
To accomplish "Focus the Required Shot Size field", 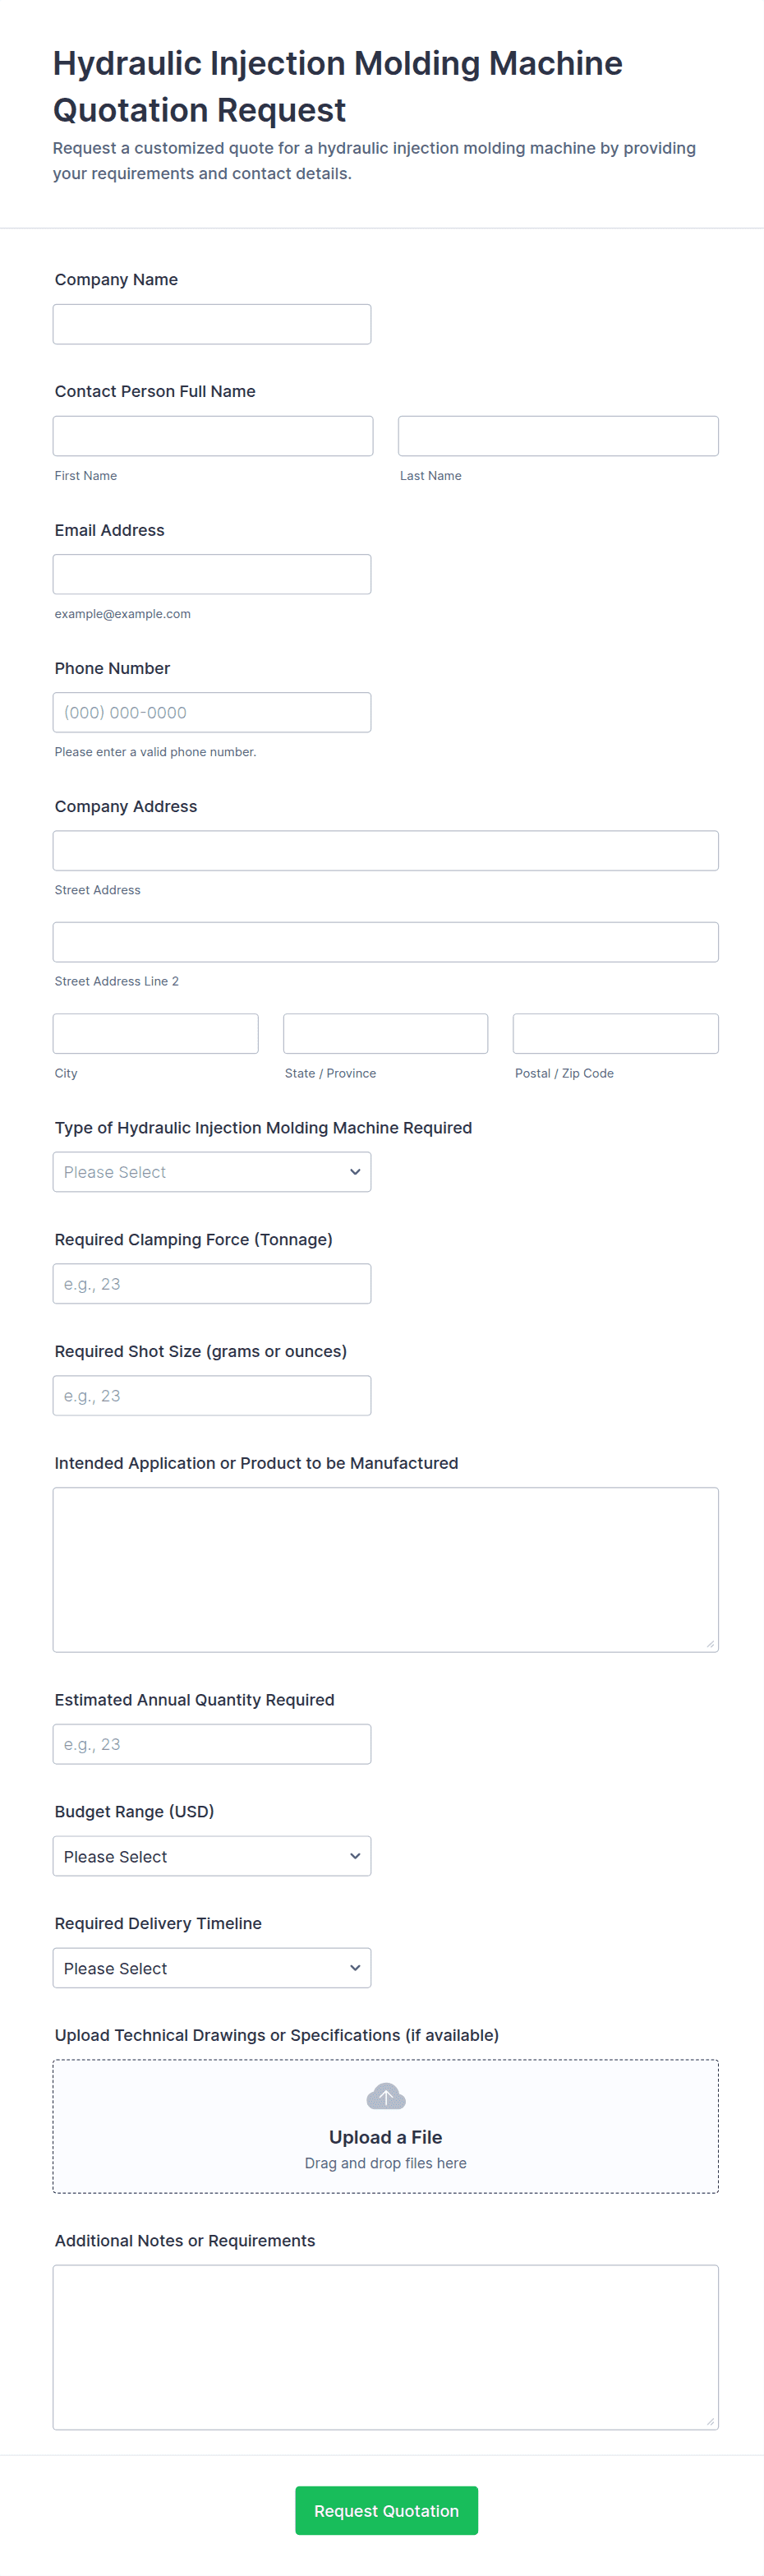I will (x=211, y=1396).
